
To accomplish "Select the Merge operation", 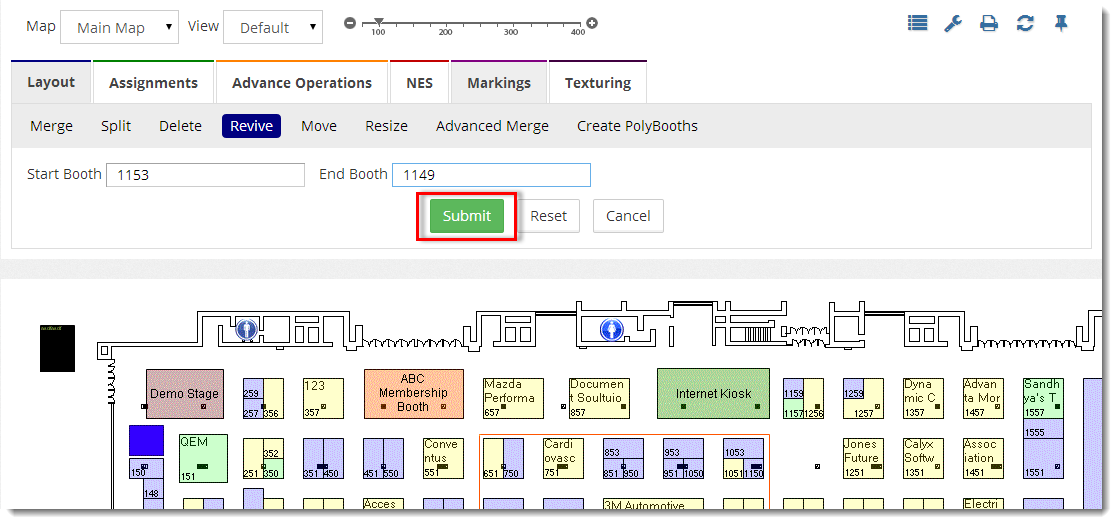I will [x=51, y=126].
